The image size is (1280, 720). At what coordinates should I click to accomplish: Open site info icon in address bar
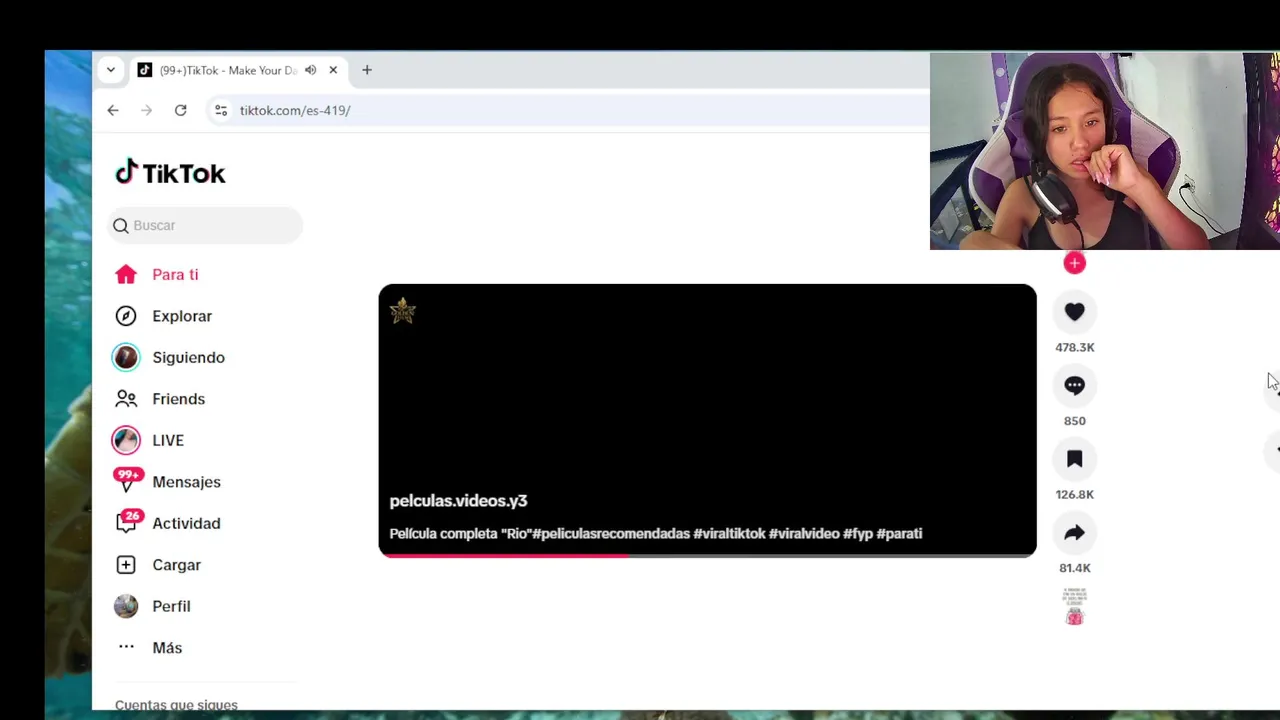pos(221,110)
